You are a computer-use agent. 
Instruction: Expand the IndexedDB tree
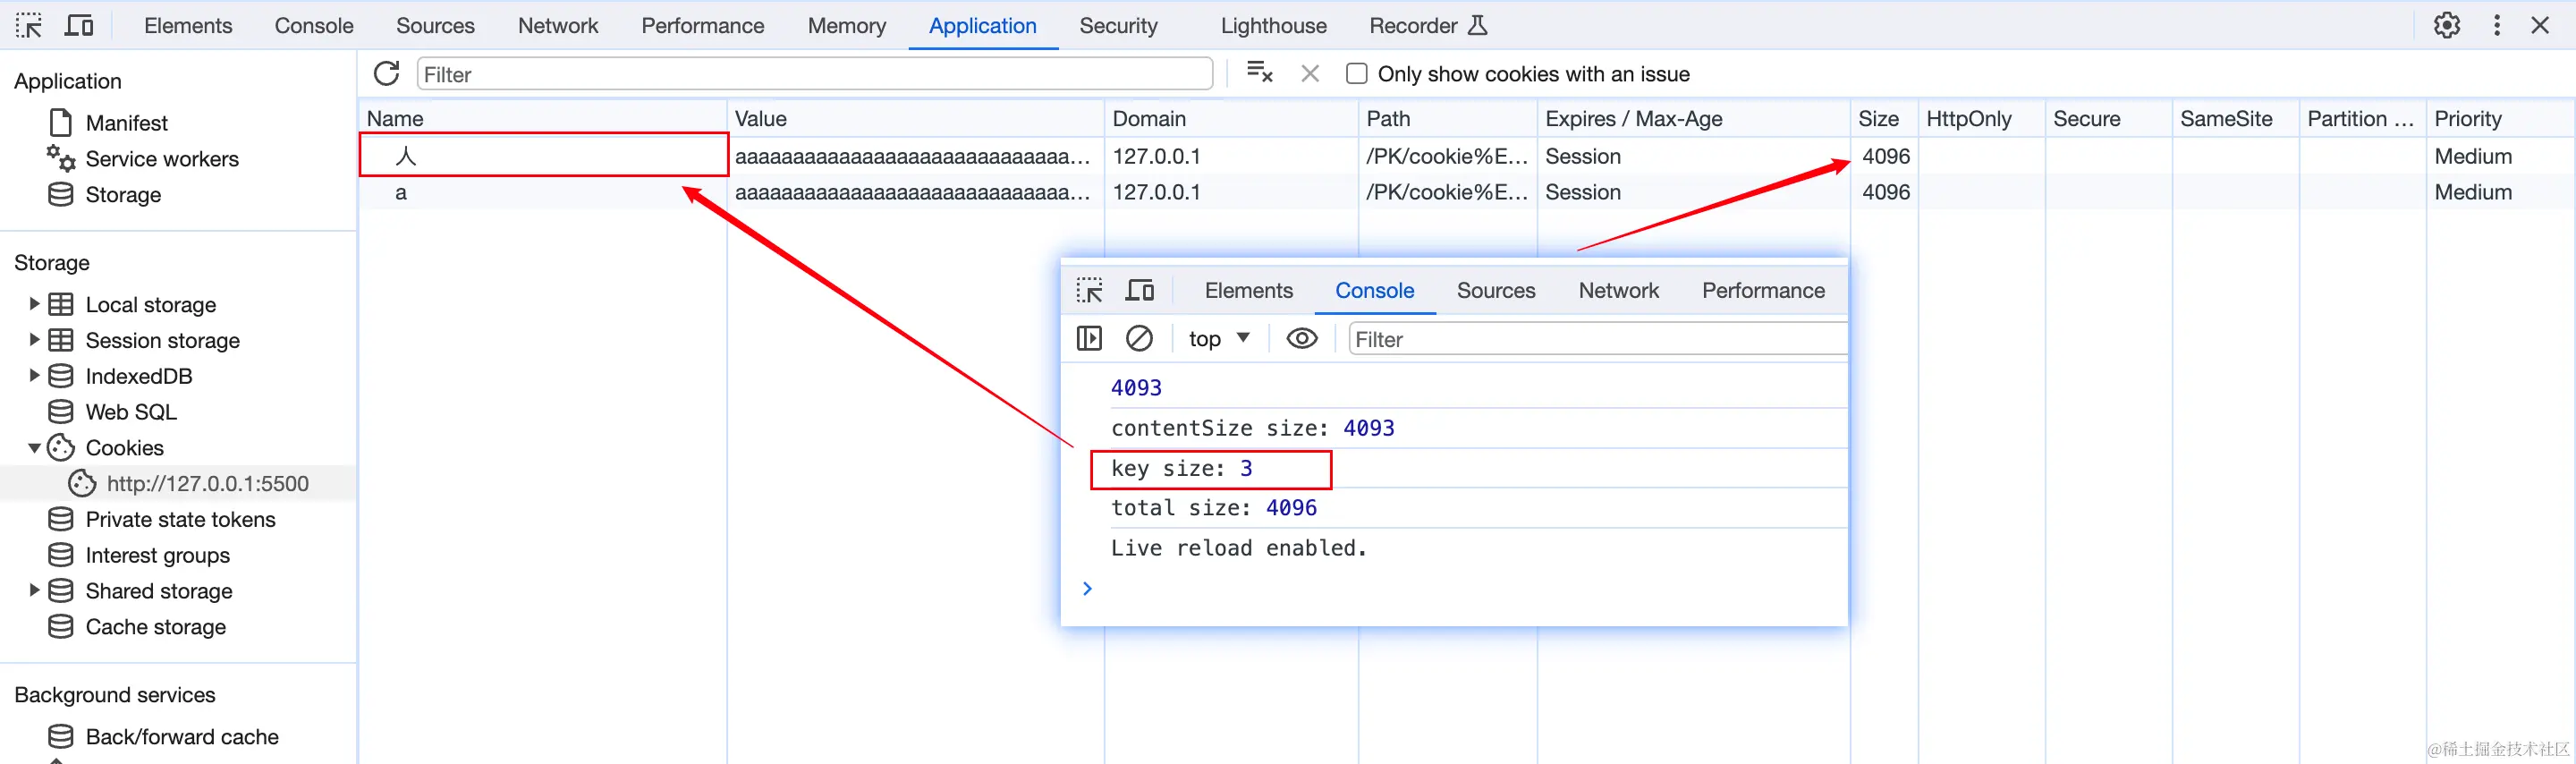click(34, 376)
